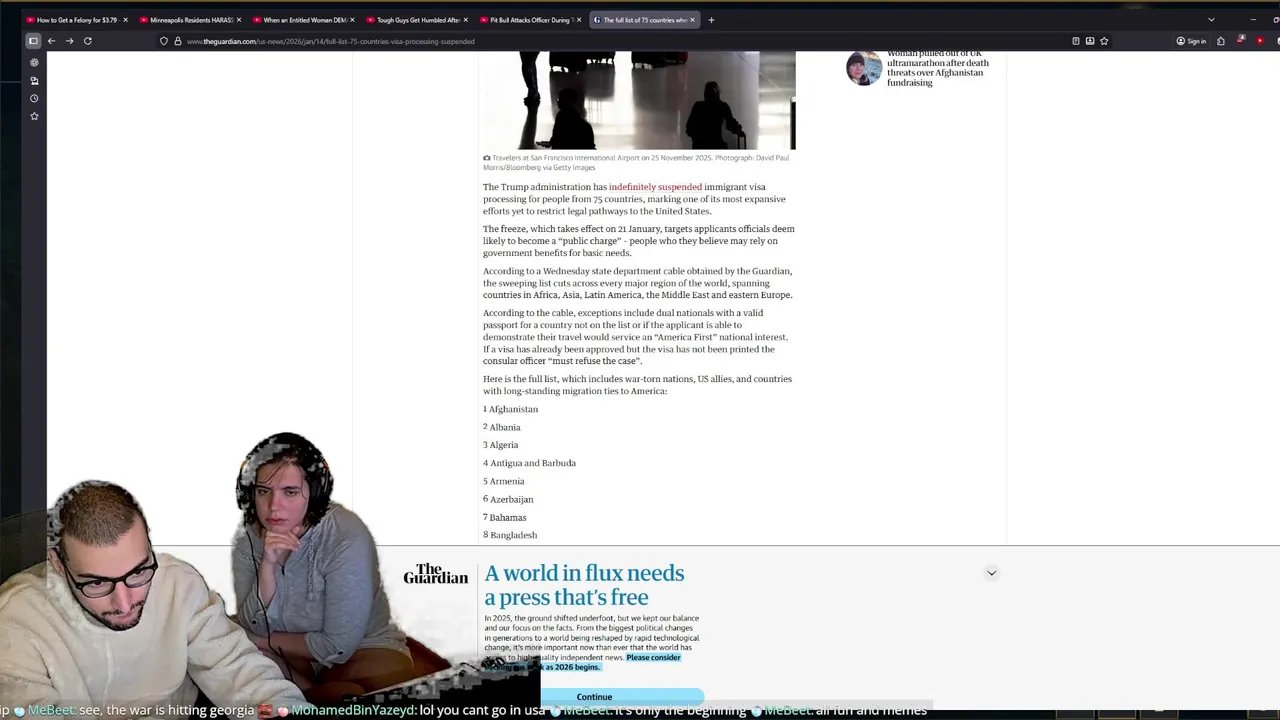The height and width of the screenshot is (720, 1280).
Task: Bookmark this page with the star
Action: 1104,41
